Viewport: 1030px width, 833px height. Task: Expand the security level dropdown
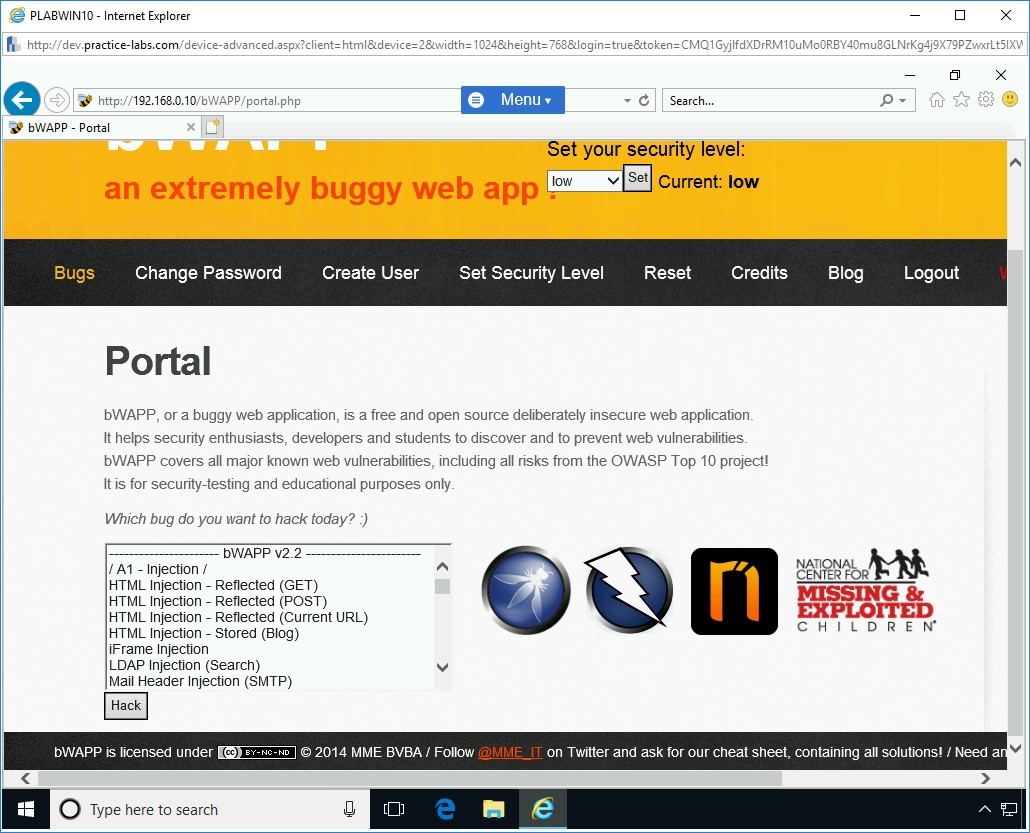pyautogui.click(x=585, y=181)
